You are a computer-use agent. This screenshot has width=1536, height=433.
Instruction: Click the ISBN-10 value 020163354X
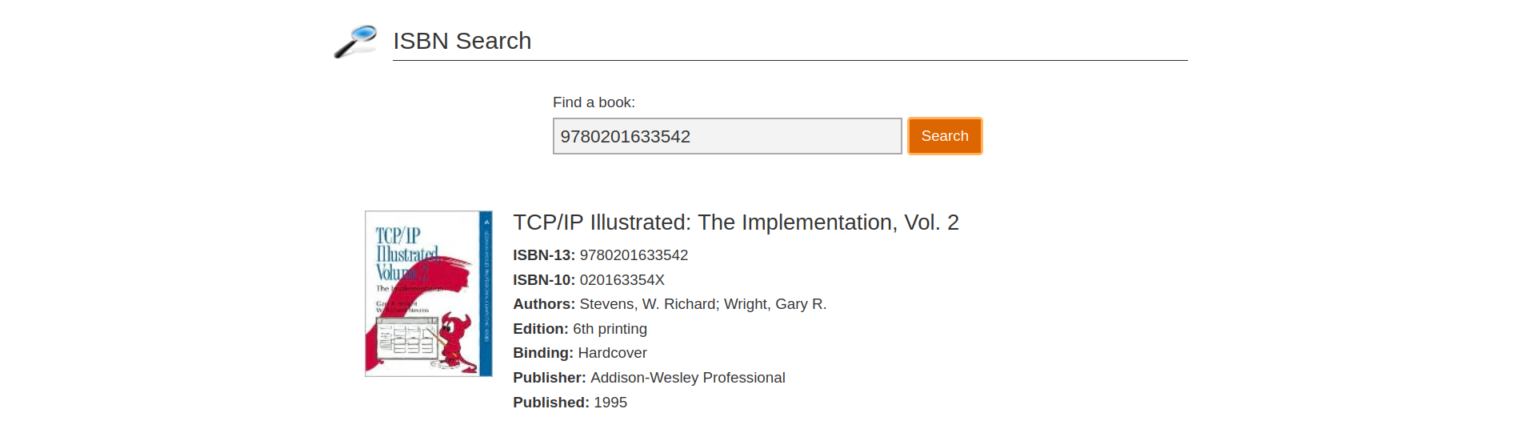pos(622,280)
